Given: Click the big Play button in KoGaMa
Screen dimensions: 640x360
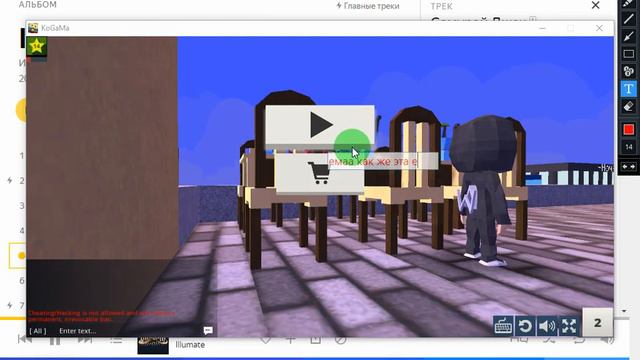Looking at the screenshot, I should tap(320, 124).
